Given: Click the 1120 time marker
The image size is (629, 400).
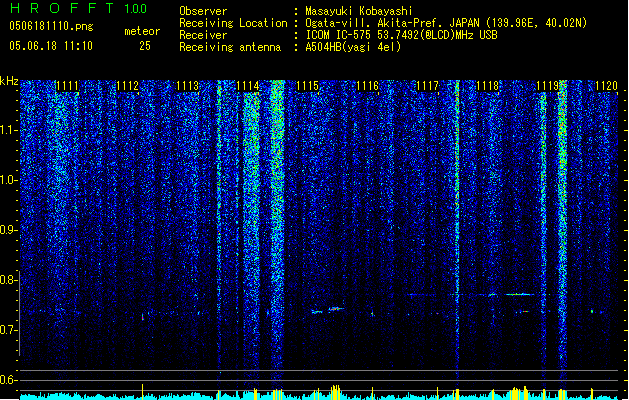Looking at the screenshot, I should (x=606, y=86).
